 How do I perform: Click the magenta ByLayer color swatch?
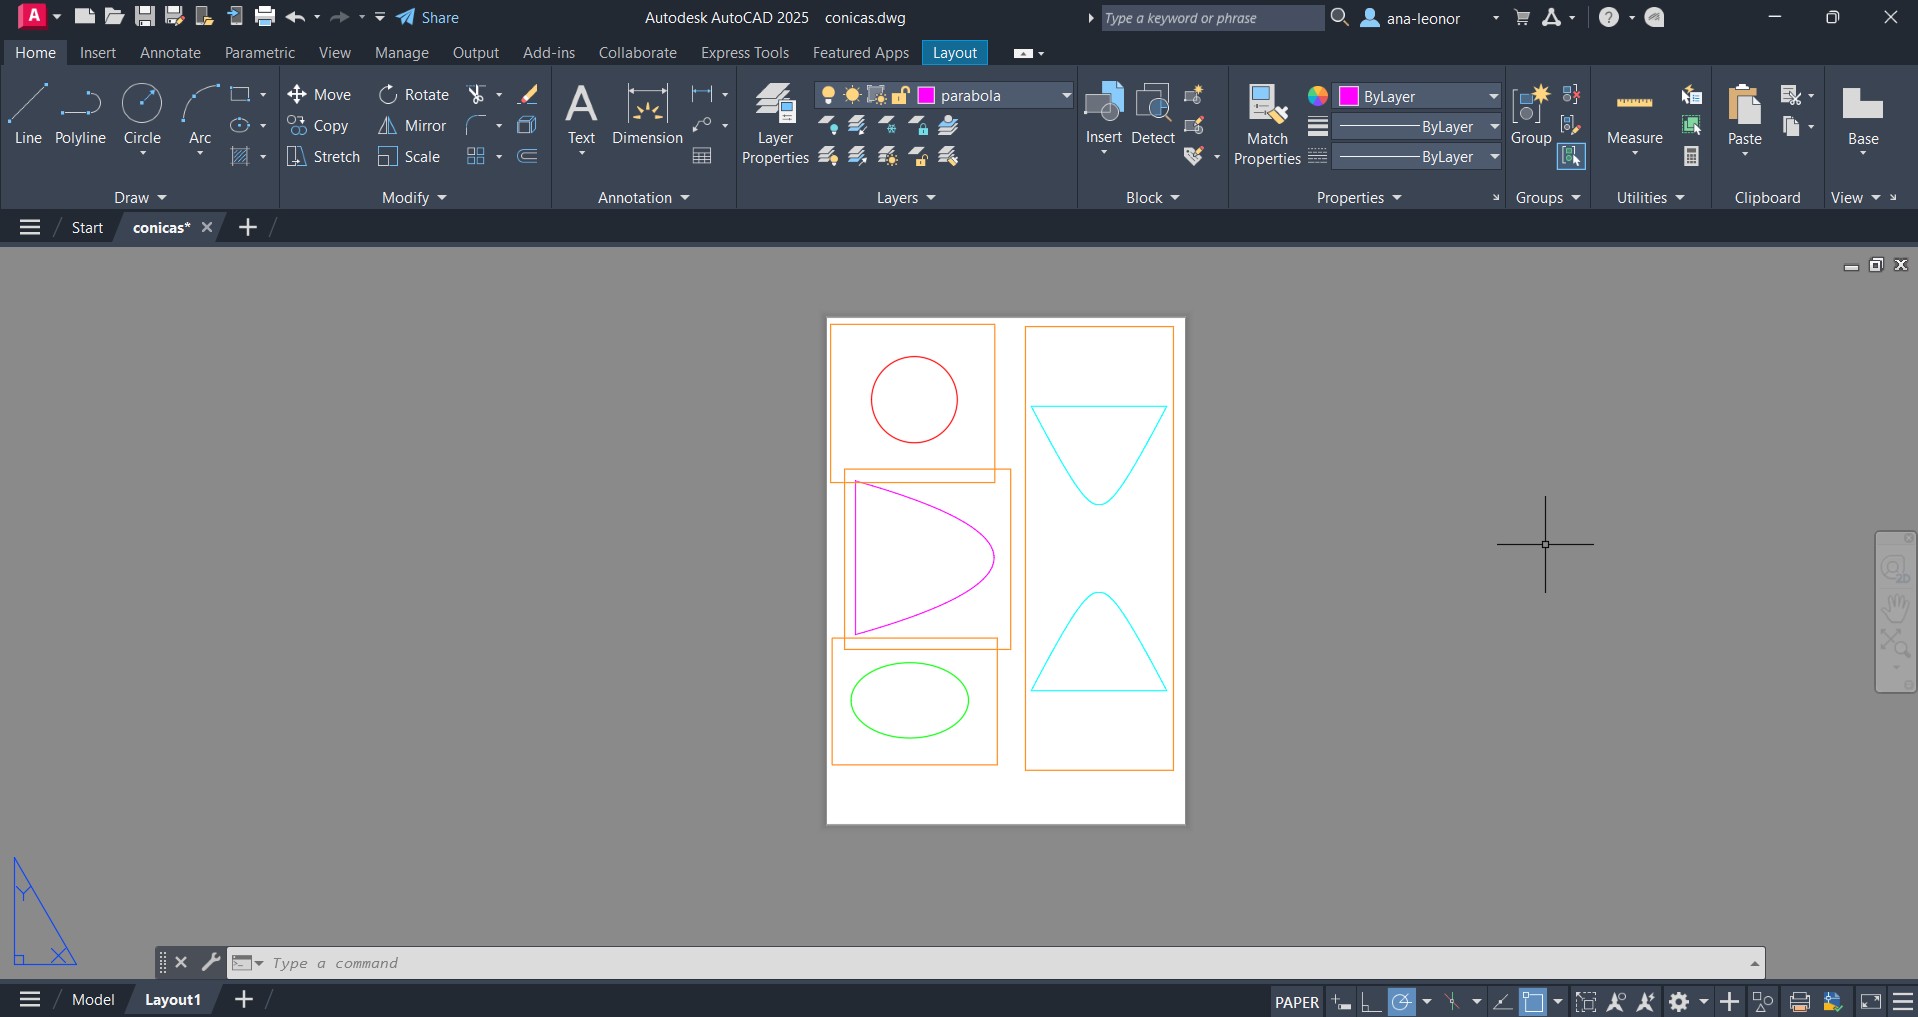(x=1349, y=96)
